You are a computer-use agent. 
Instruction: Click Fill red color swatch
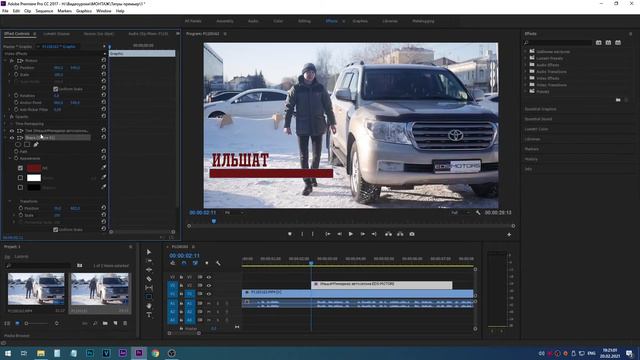[x=34, y=168]
